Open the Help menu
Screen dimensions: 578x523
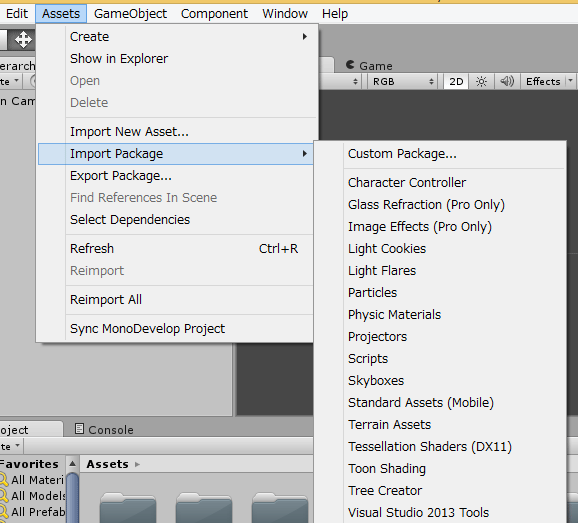coord(335,14)
